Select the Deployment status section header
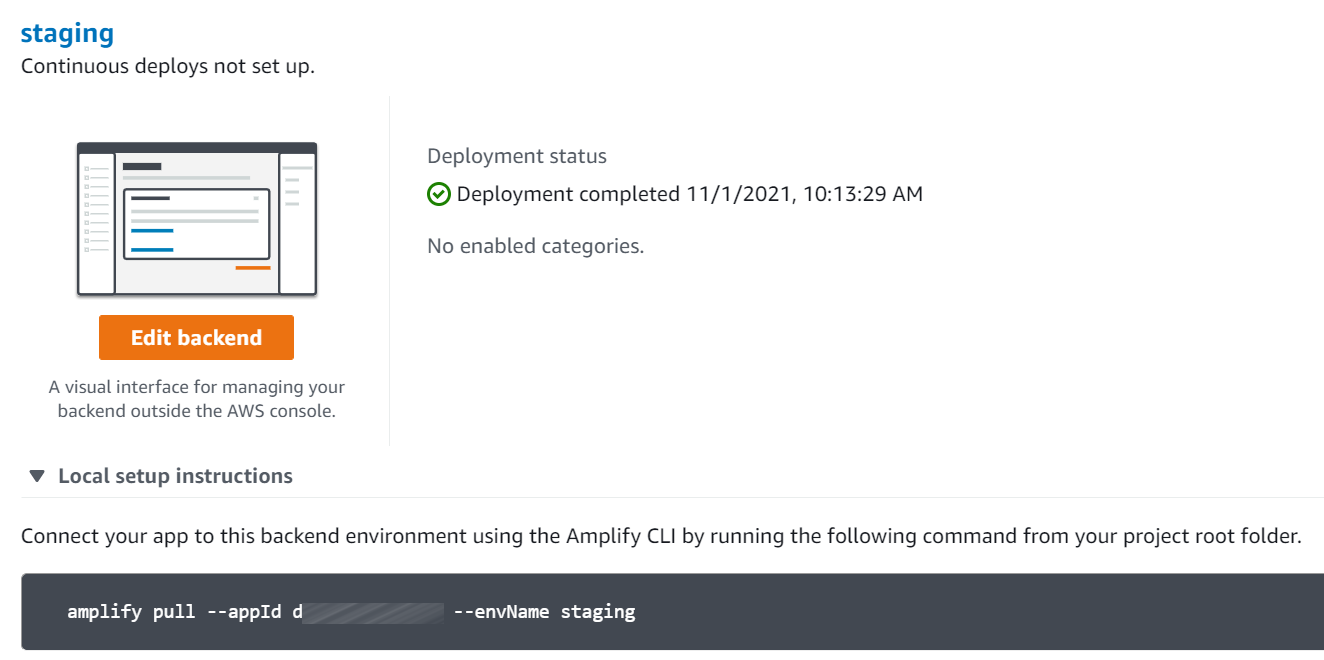 (516, 155)
